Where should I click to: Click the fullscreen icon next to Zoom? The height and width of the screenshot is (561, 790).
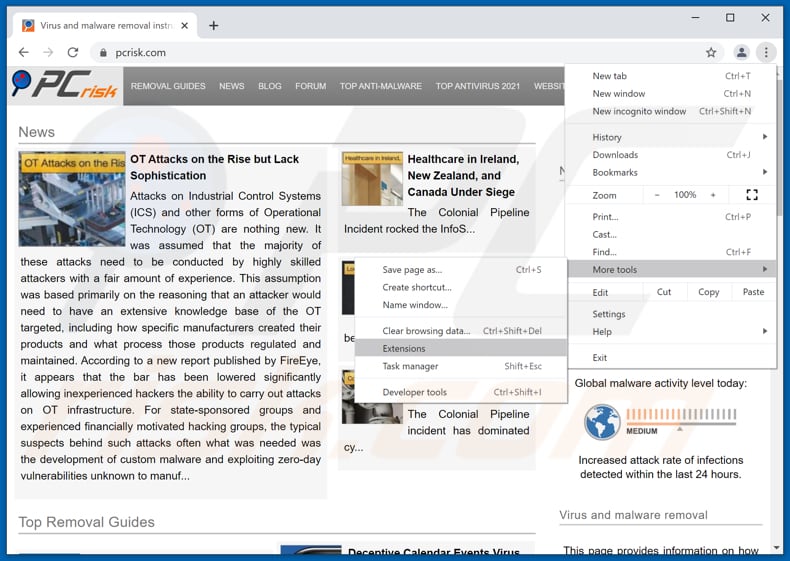pos(752,195)
